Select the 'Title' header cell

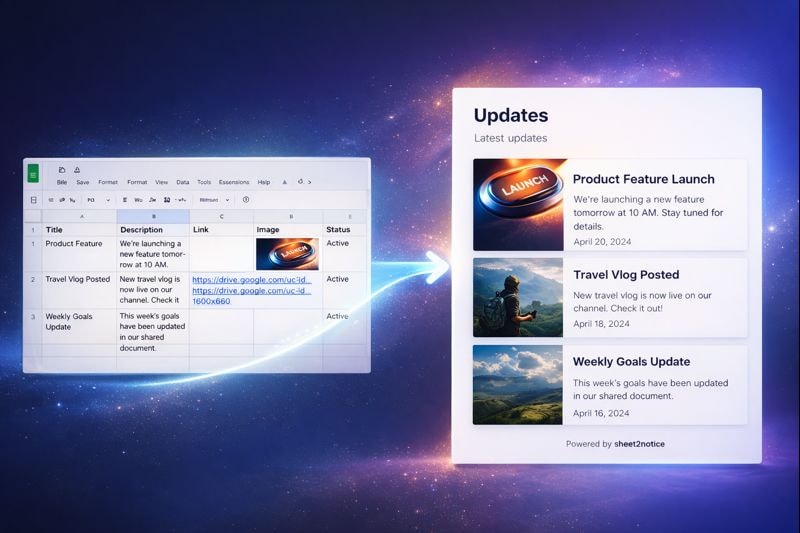pos(80,230)
